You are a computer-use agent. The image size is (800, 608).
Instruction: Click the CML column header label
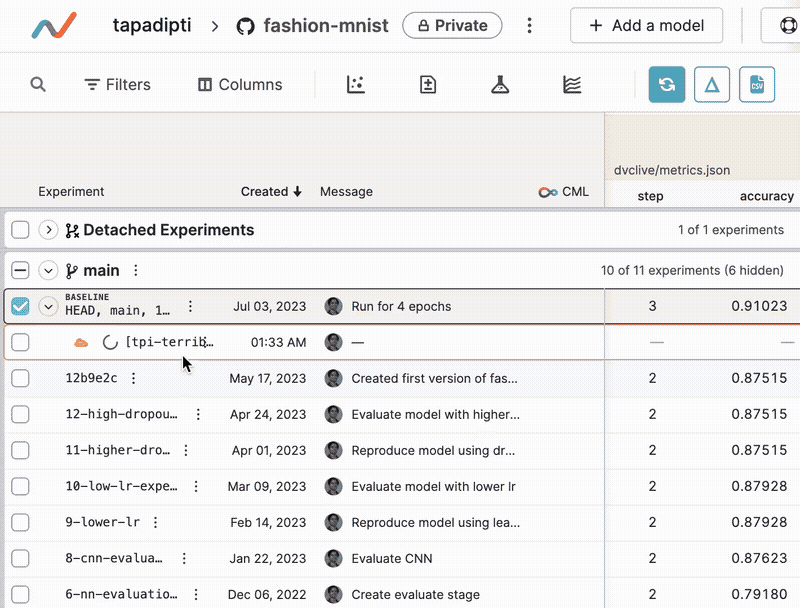[575, 192]
